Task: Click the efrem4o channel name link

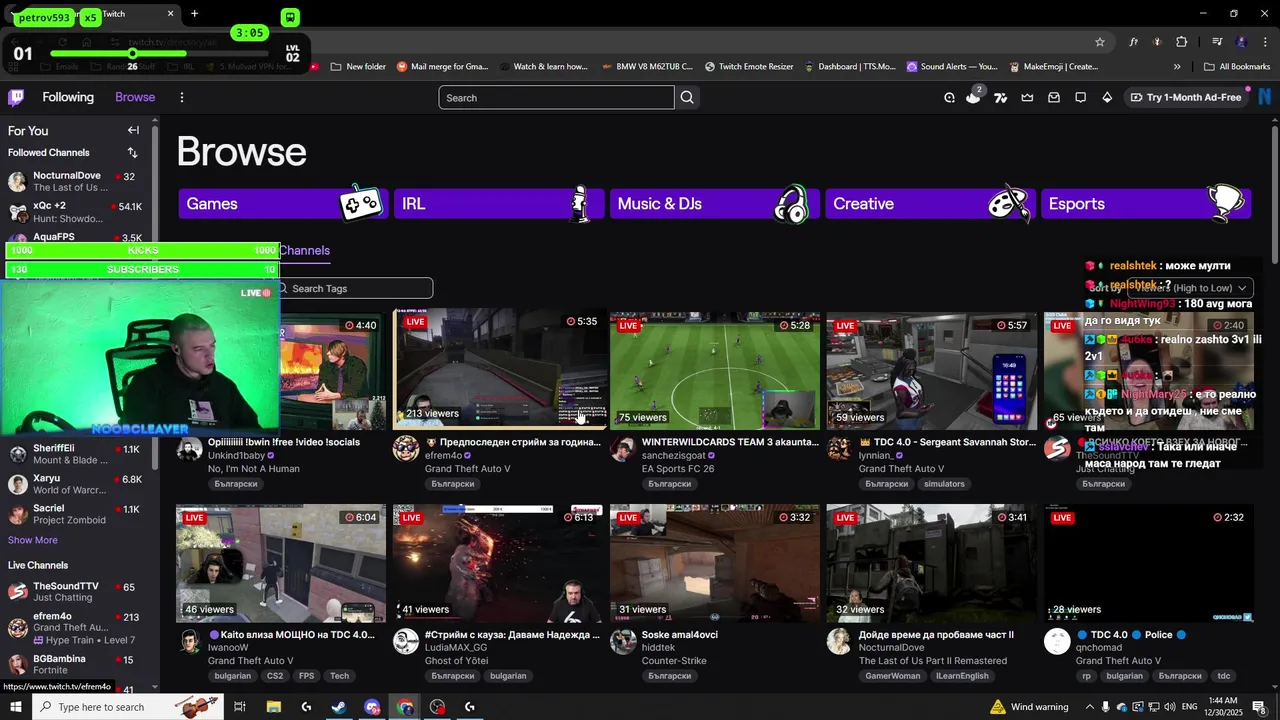Action: tap(443, 455)
